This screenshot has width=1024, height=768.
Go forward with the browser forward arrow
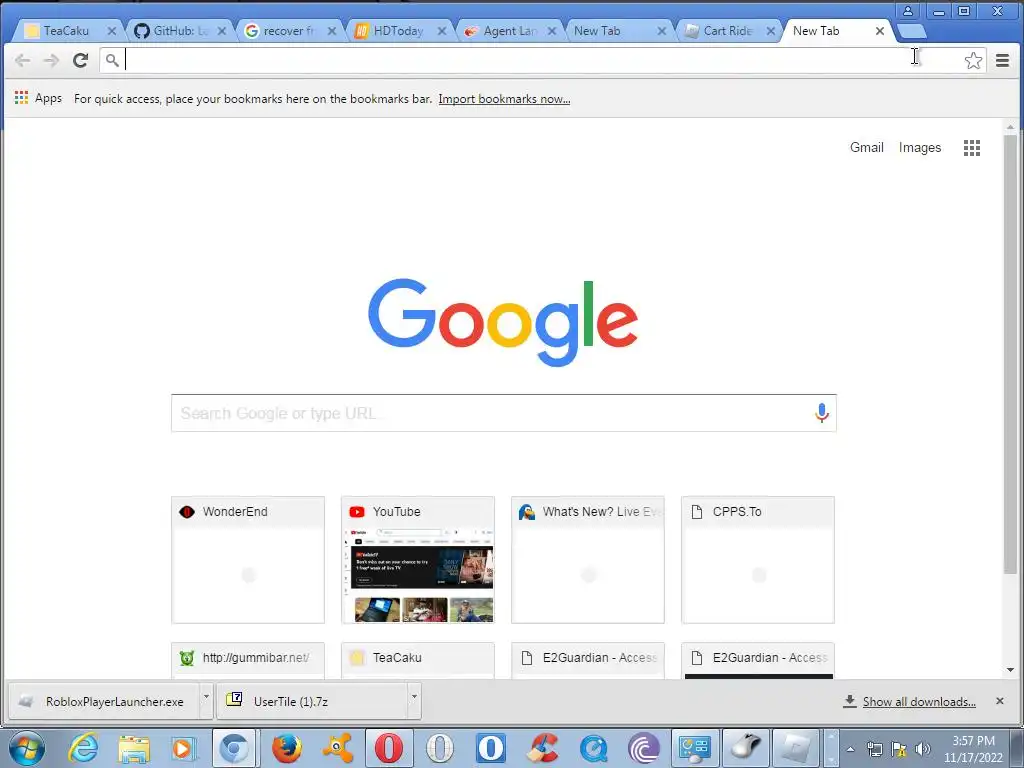tap(51, 61)
